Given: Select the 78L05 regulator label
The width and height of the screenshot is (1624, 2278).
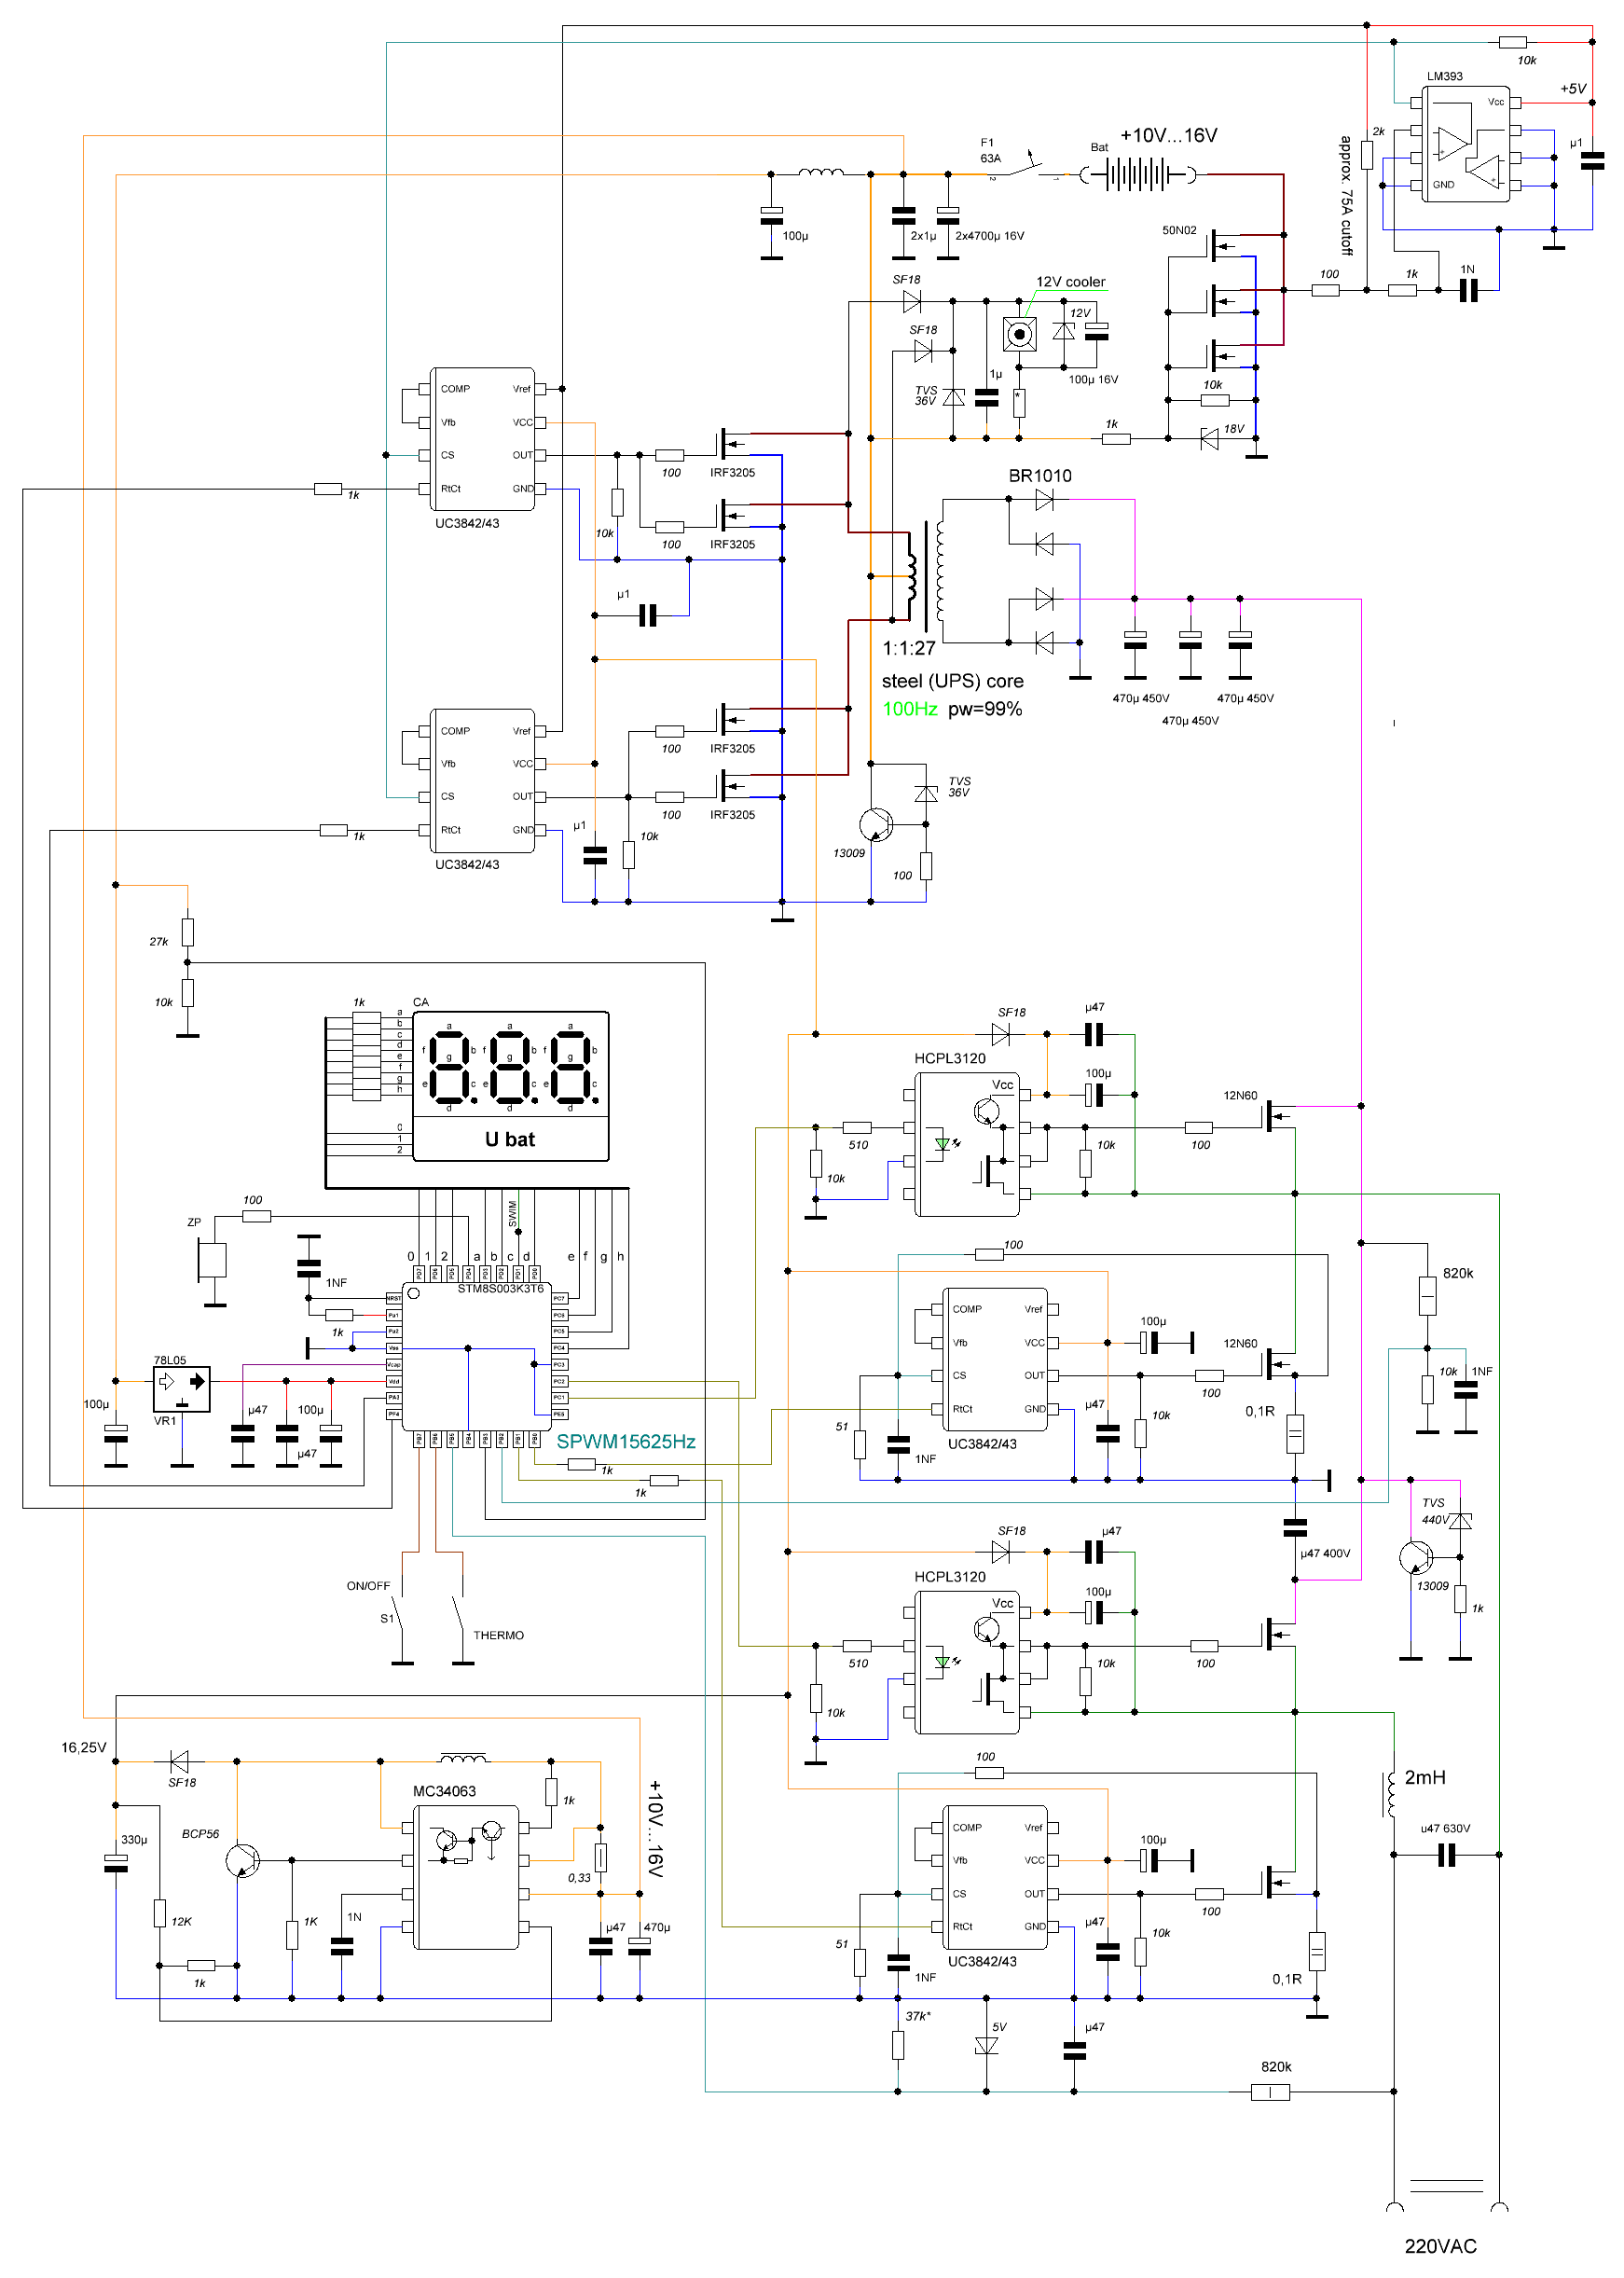Looking at the screenshot, I should coord(170,1360).
